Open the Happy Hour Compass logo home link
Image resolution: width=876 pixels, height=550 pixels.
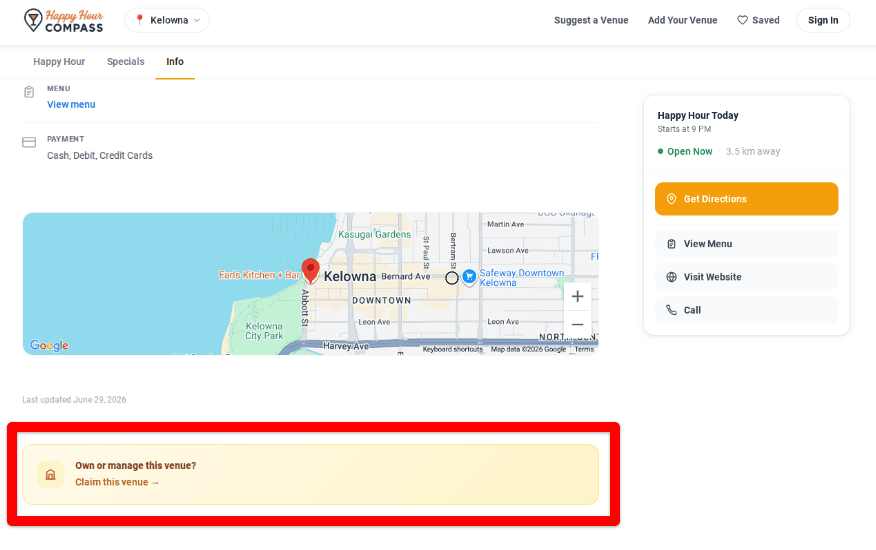pos(63,21)
